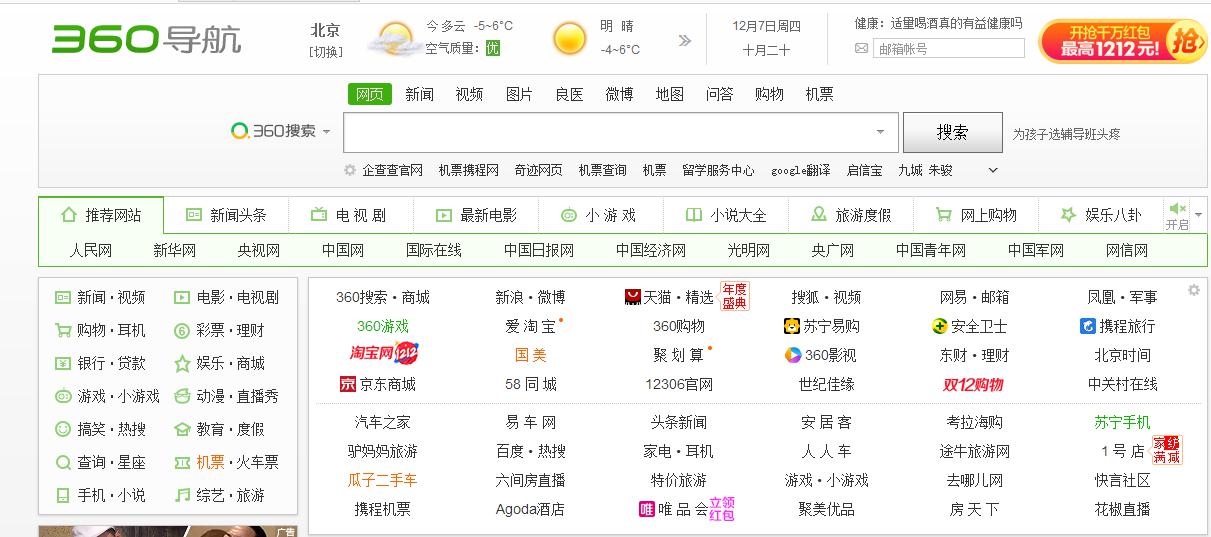1211x537 pixels.
Task: Click the smiley icon beside 搞笑·热搜
Action: click(x=63, y=429)
